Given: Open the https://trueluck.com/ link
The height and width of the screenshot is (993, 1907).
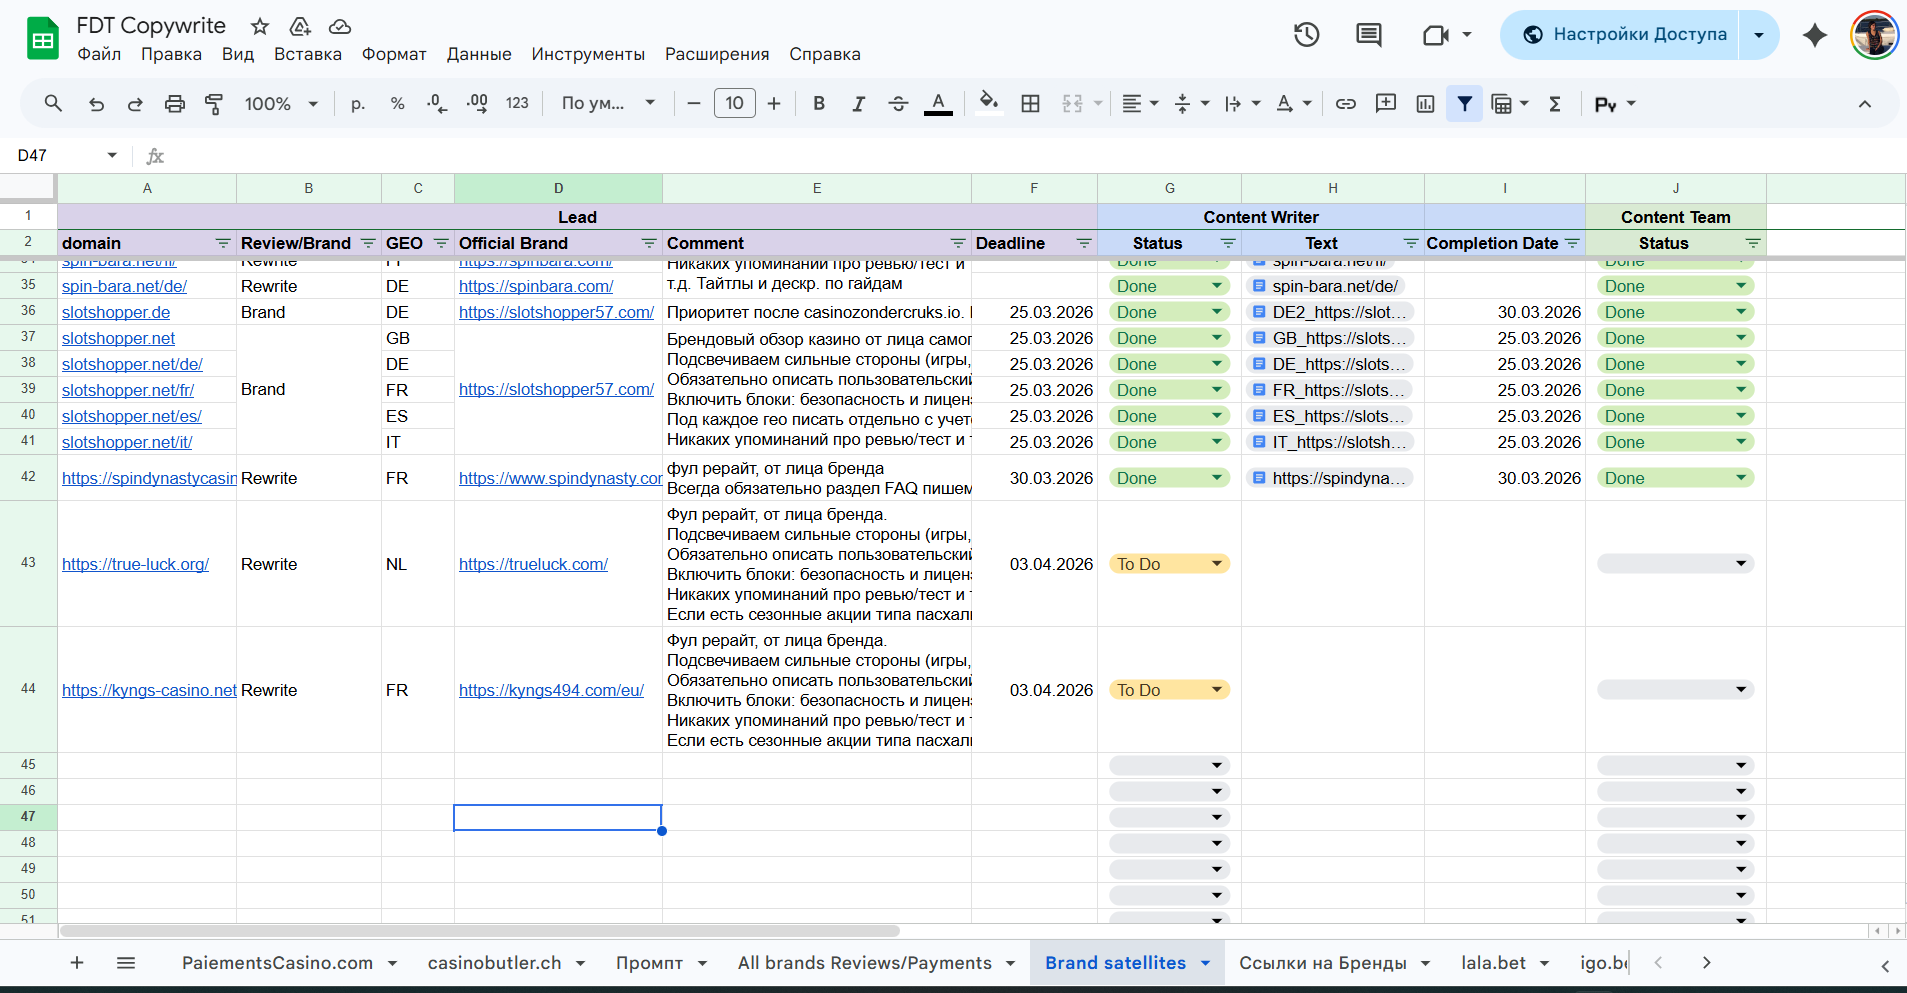Looking at the screenshot, I should tap(533, 564).
